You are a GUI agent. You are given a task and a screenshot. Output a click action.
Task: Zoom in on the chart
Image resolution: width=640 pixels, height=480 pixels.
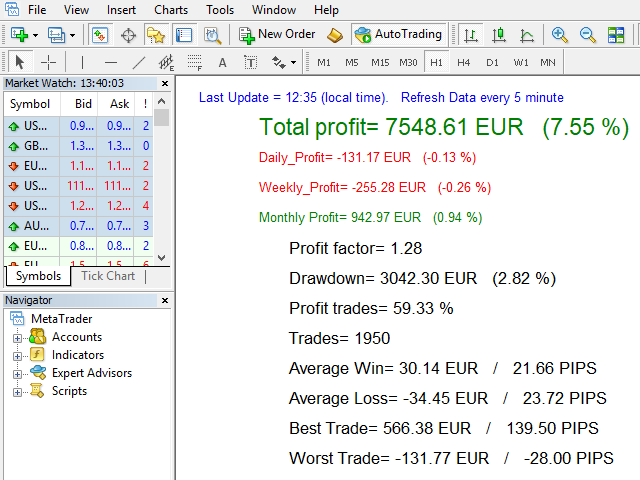click(560, 35)
